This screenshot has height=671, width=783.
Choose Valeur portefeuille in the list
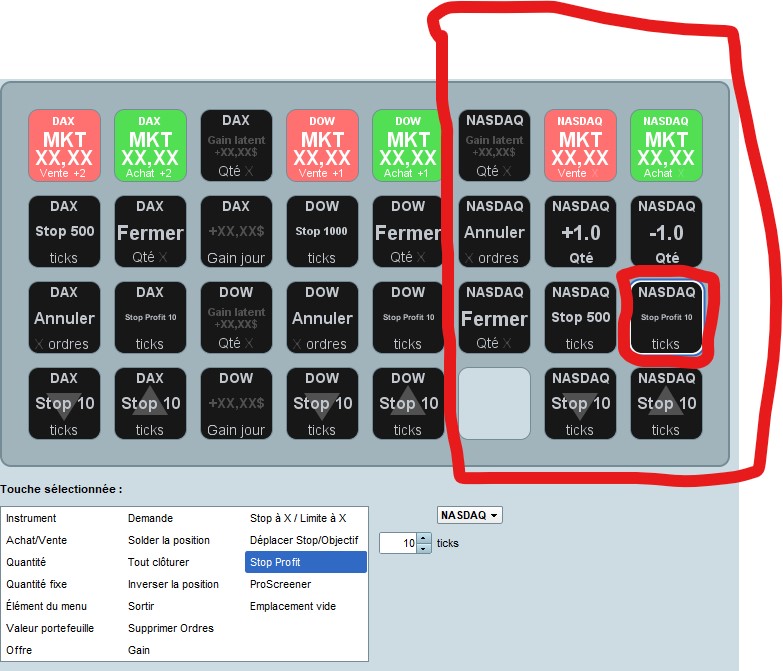(x=50, y=628)
